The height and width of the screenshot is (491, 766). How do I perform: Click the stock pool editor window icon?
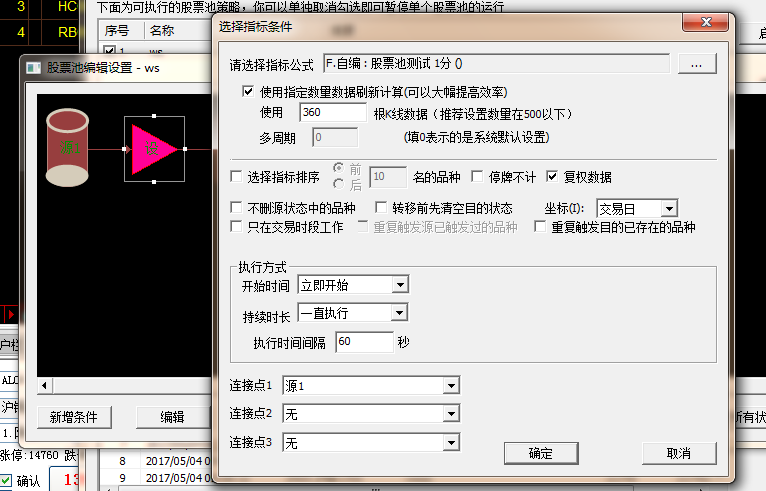click(33, 67)
